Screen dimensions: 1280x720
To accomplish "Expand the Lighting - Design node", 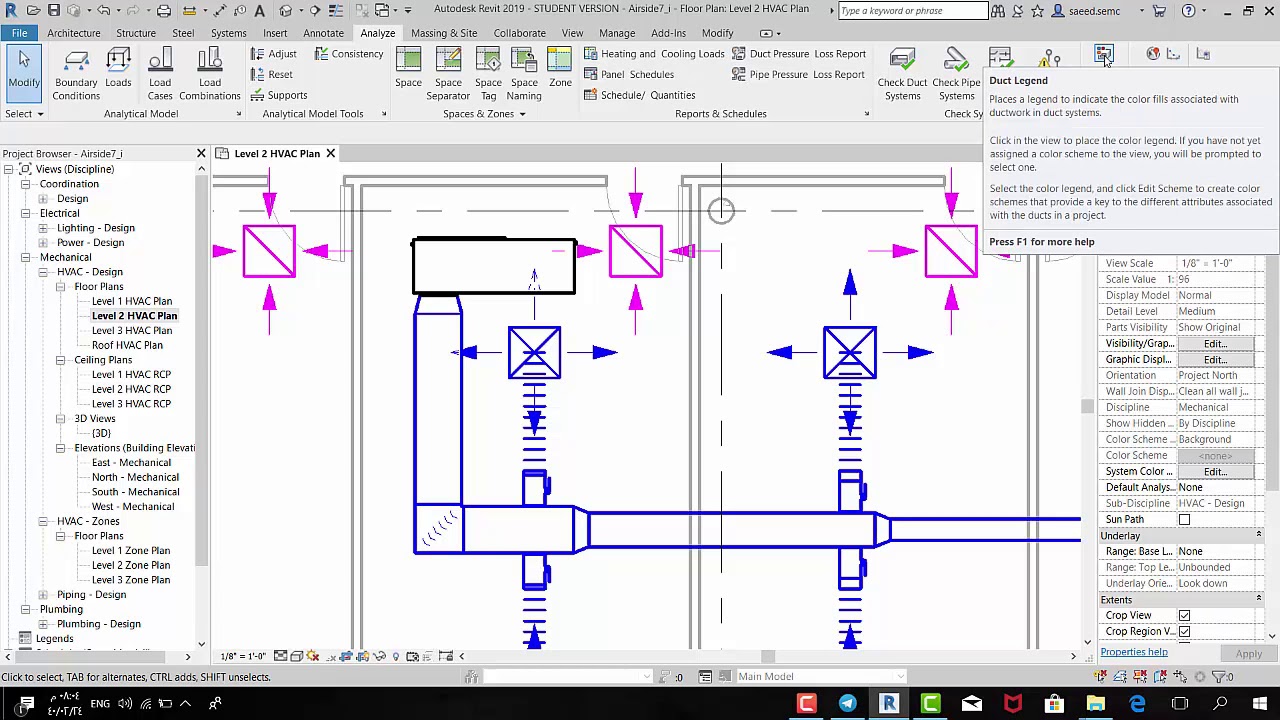I will [x=43, y=228].
